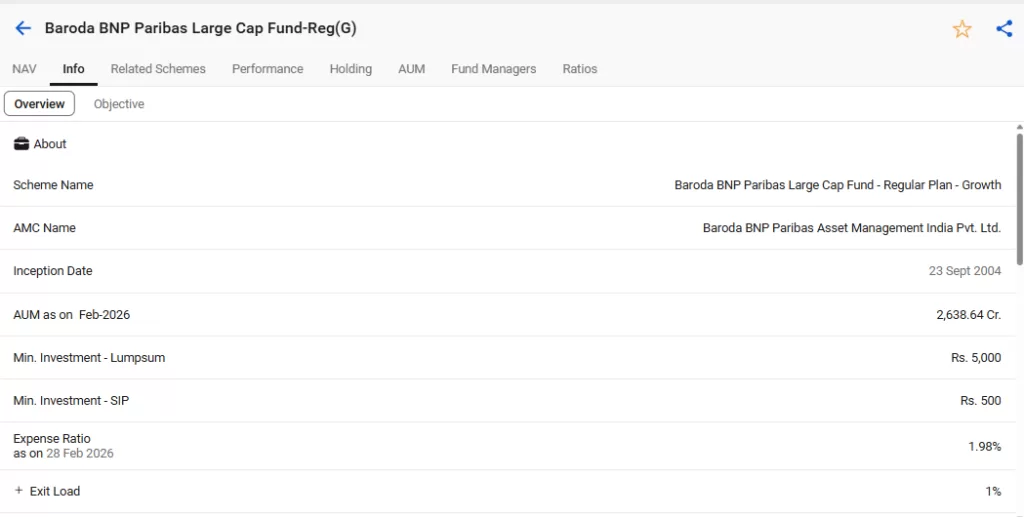1024x517 pixels.
Task: View the Fund Managers tab
Action: click(x=494, y=69)
